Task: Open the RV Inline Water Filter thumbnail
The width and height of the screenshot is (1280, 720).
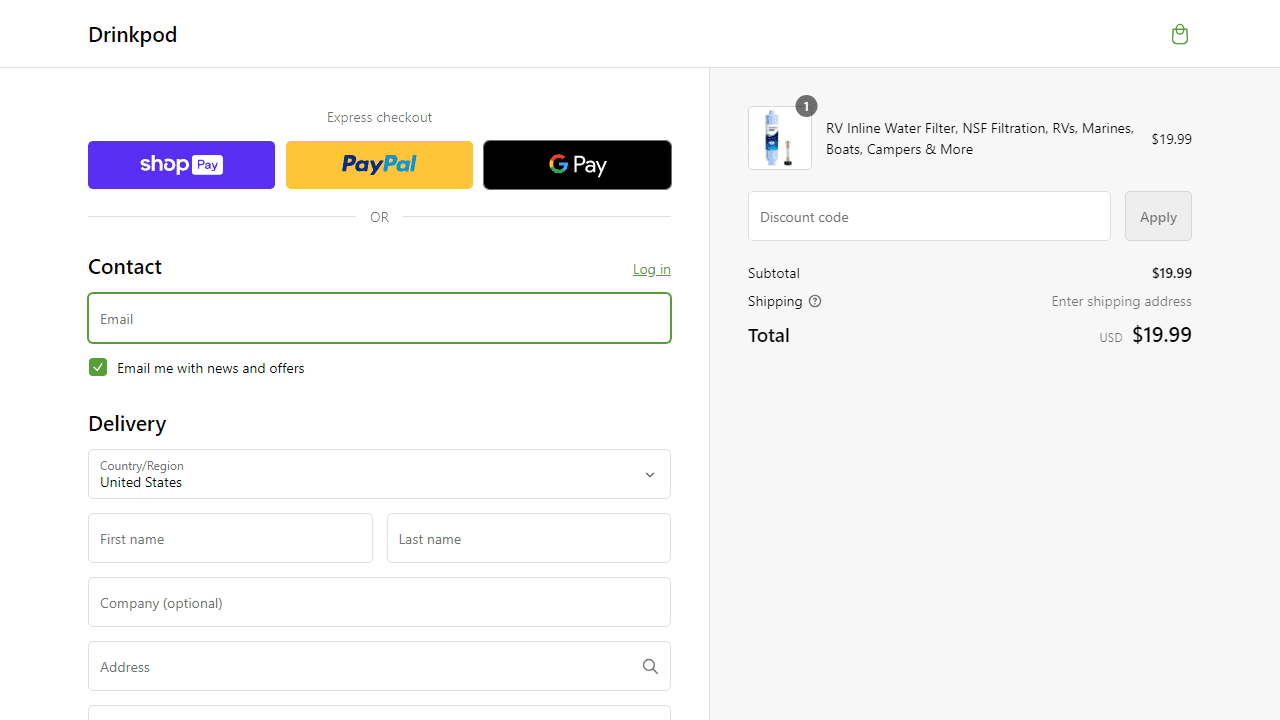Action: pyautogui.click(x=780, y=139)
